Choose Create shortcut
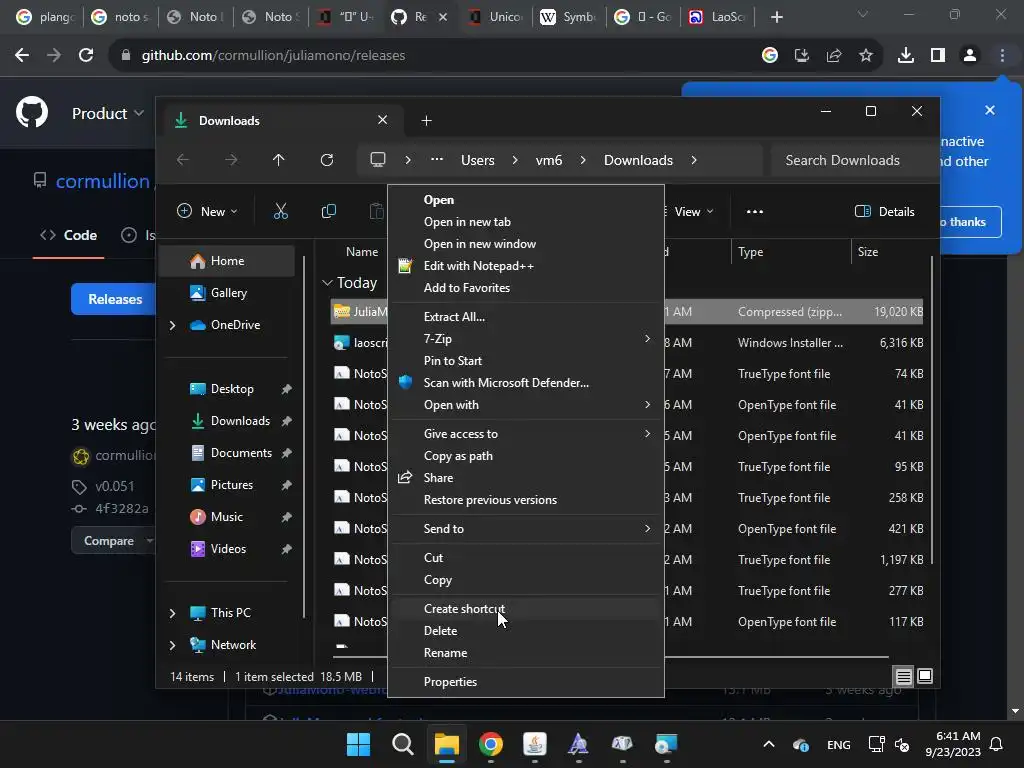 pyautogui.click(x=526, y=609)
